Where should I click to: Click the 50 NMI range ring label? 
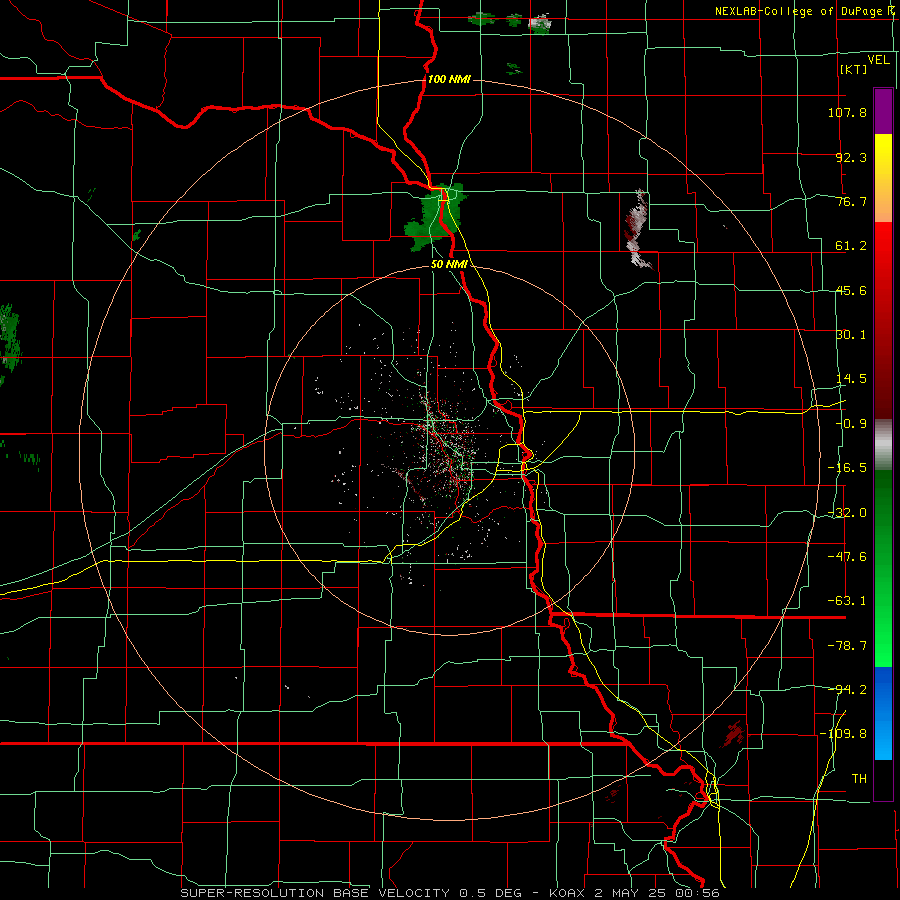(449, 264)
